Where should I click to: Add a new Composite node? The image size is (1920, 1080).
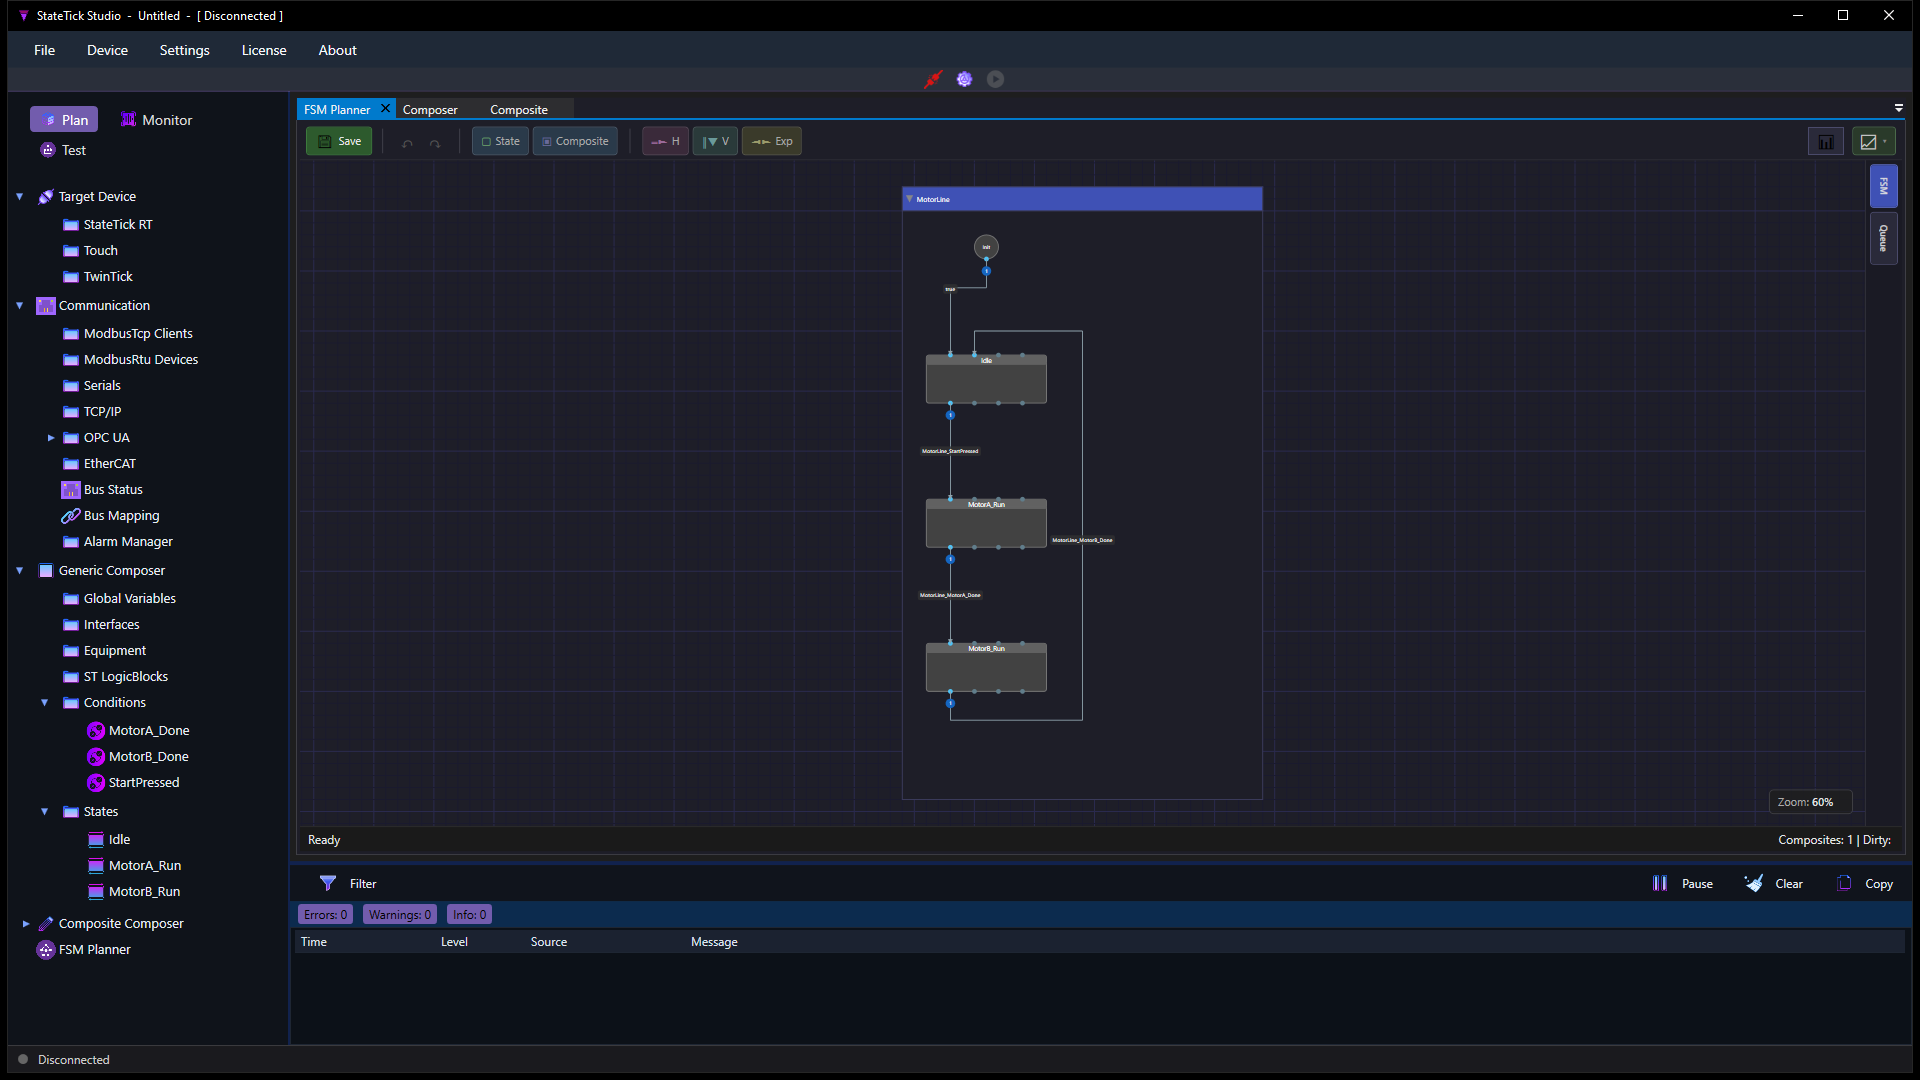[575, 141]
